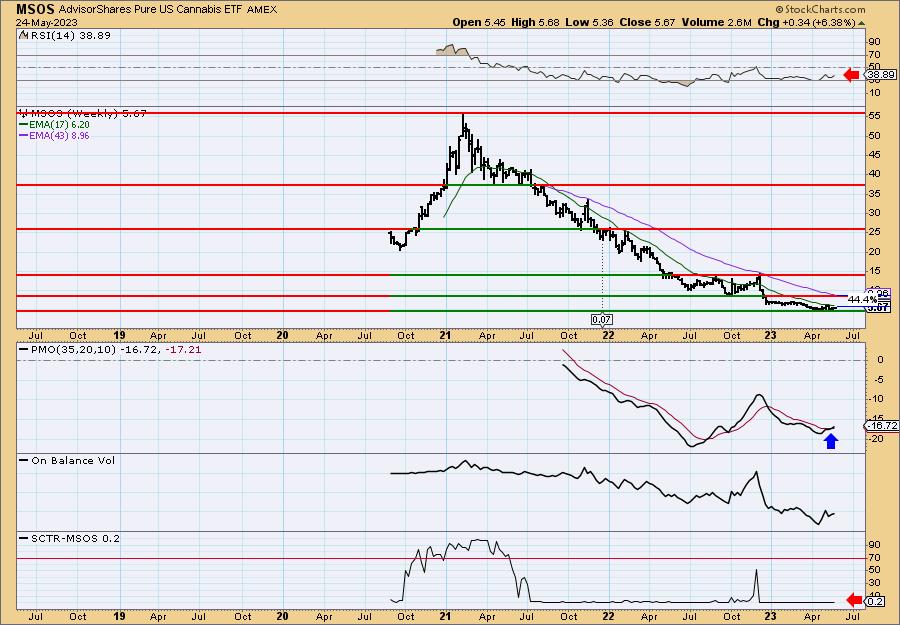Screen dimensions: 900x625
Task: Click the Volume 2.6M value
Action: point(716,22)
